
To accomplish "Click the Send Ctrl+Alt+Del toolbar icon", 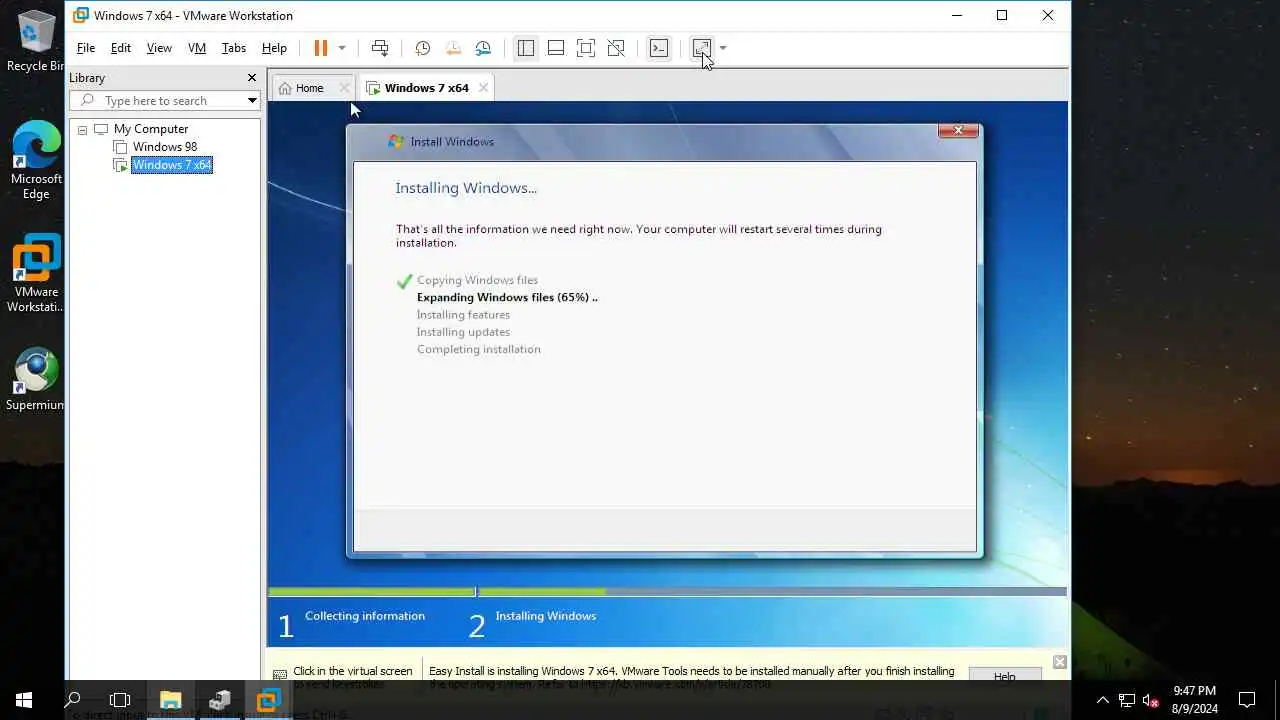I will tap(380, 48).
